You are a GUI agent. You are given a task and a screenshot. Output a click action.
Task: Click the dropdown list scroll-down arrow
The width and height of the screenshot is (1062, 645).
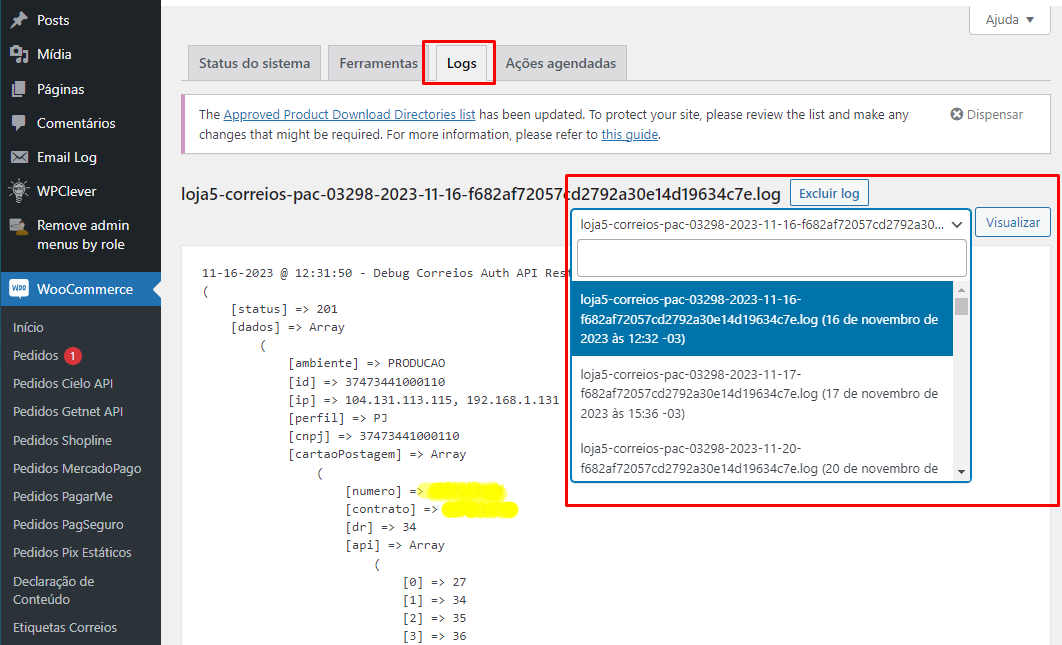click(961, 472)
